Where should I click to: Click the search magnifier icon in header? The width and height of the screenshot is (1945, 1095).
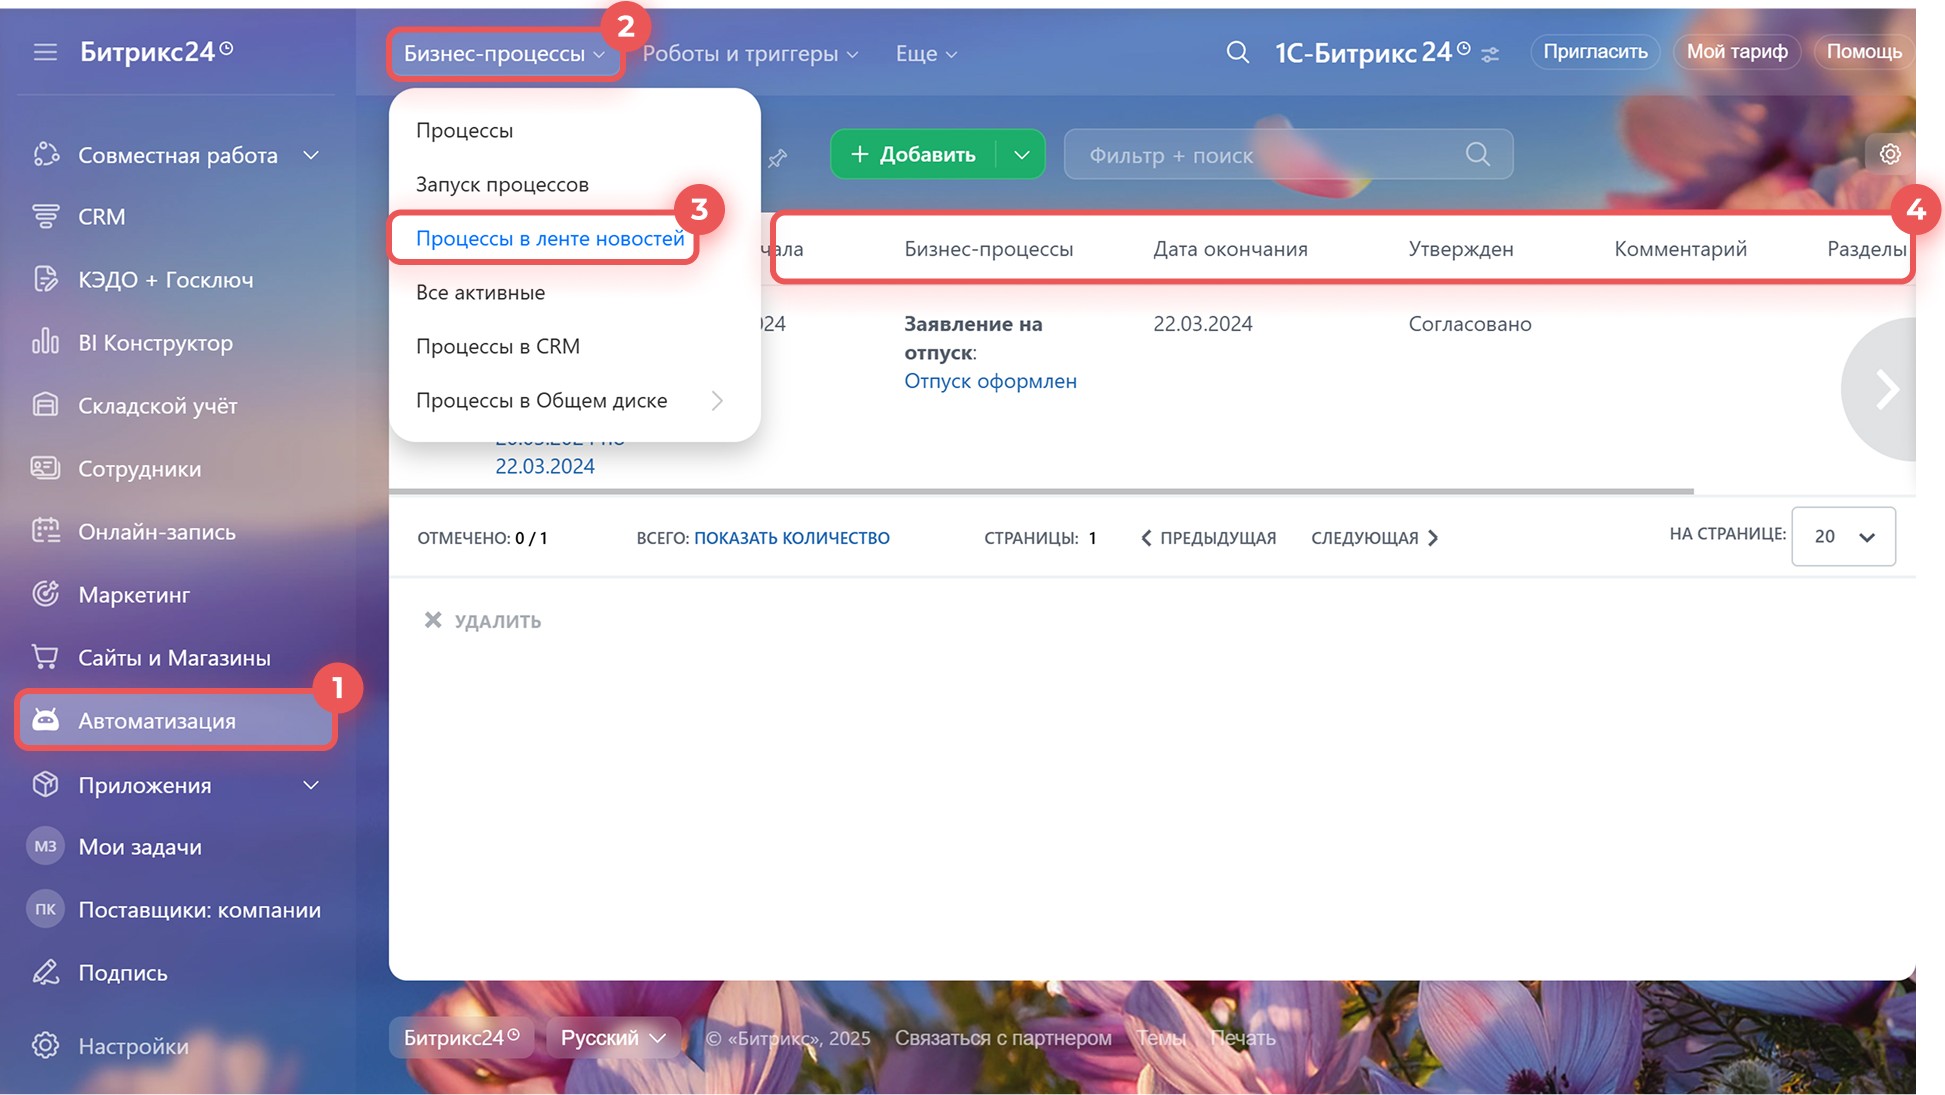pyautogui.click(x=1237, y=52)
